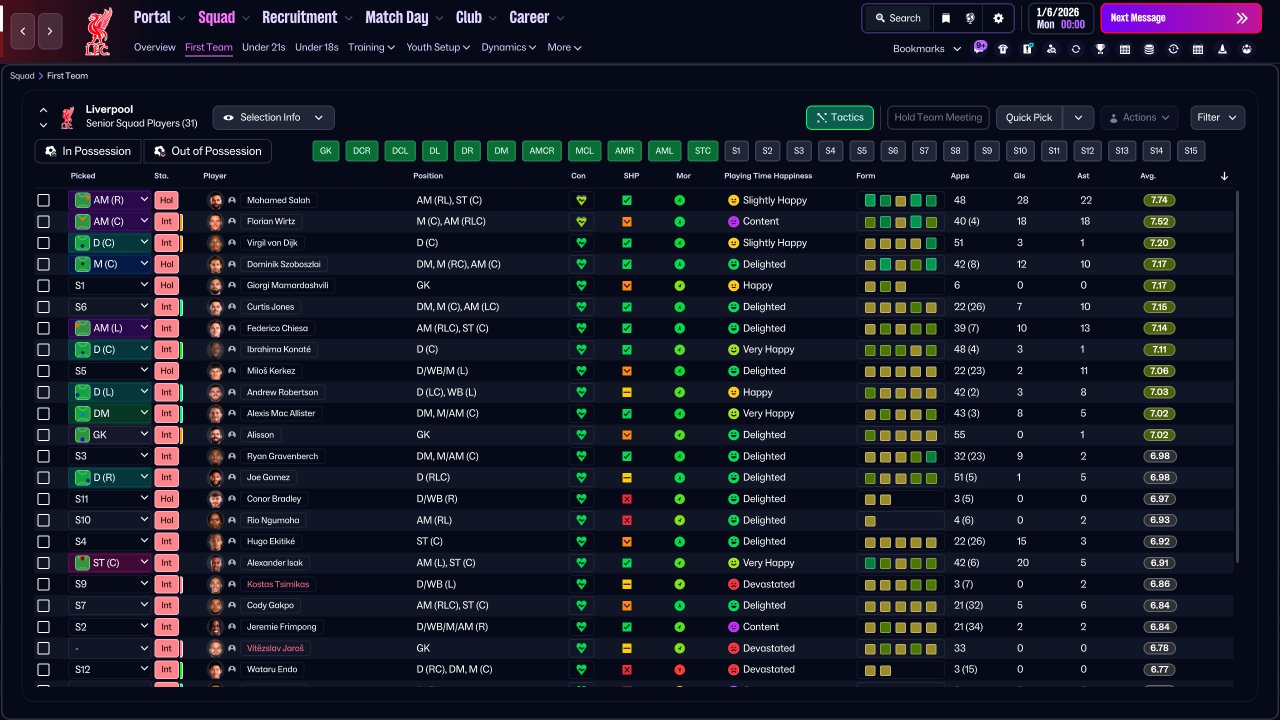Viewport: 1280px width, 720px height.
Task: Open the Actions dropdown
Action: point(1139,118)
